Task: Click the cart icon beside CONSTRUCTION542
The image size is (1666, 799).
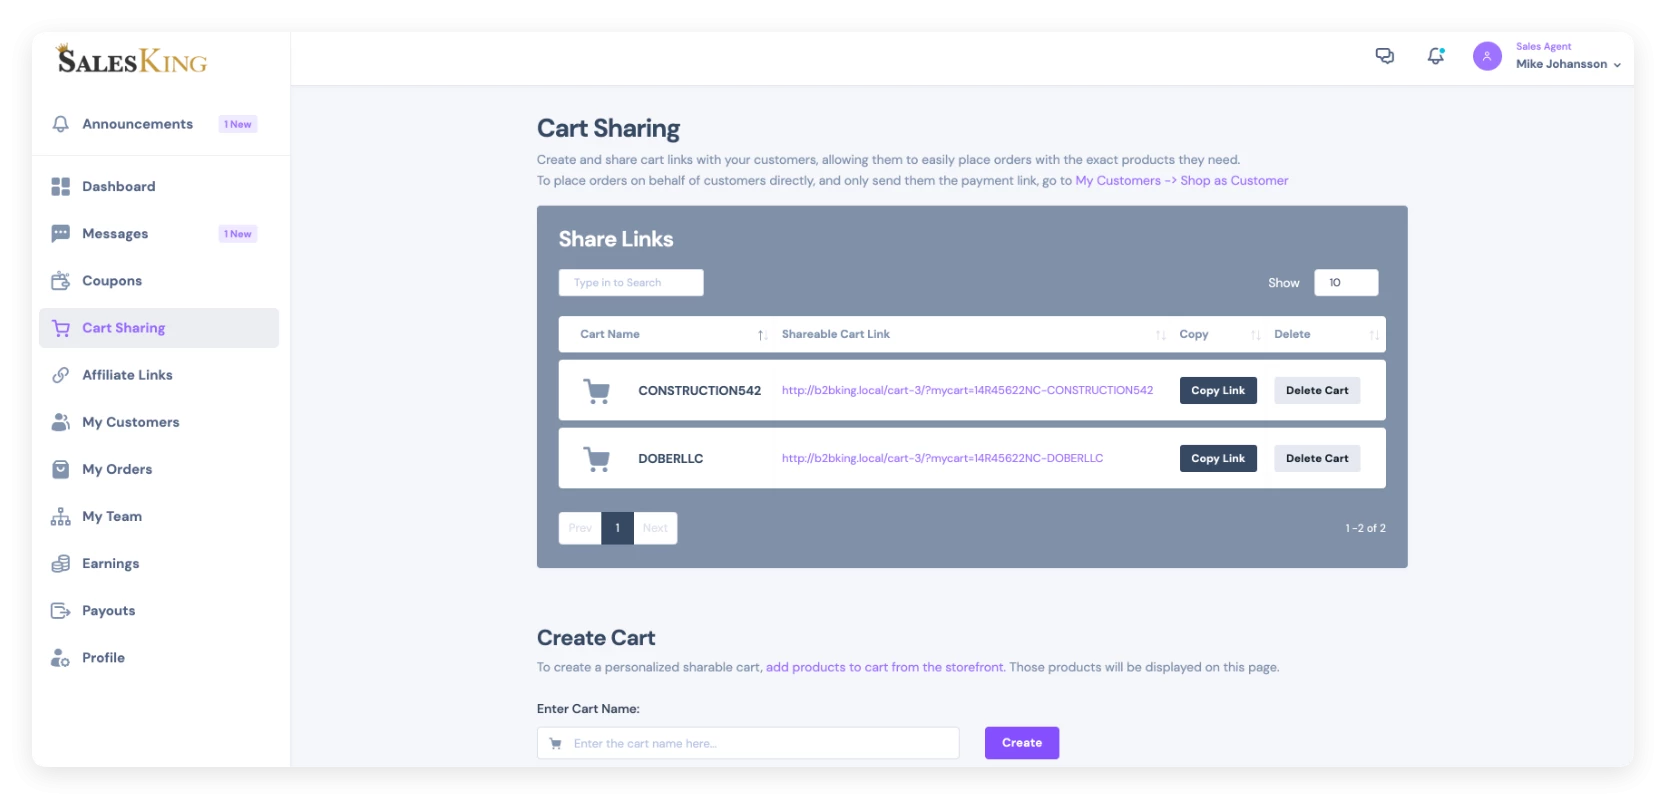Action: [597, 390]
